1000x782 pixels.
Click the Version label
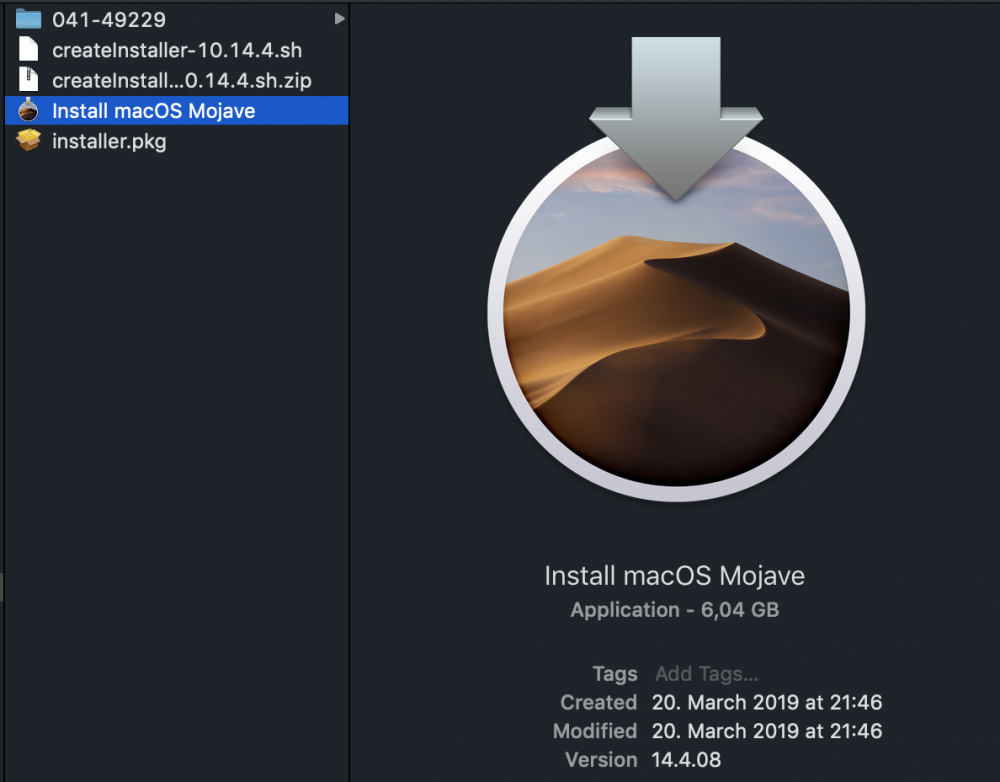click(601, 760)
